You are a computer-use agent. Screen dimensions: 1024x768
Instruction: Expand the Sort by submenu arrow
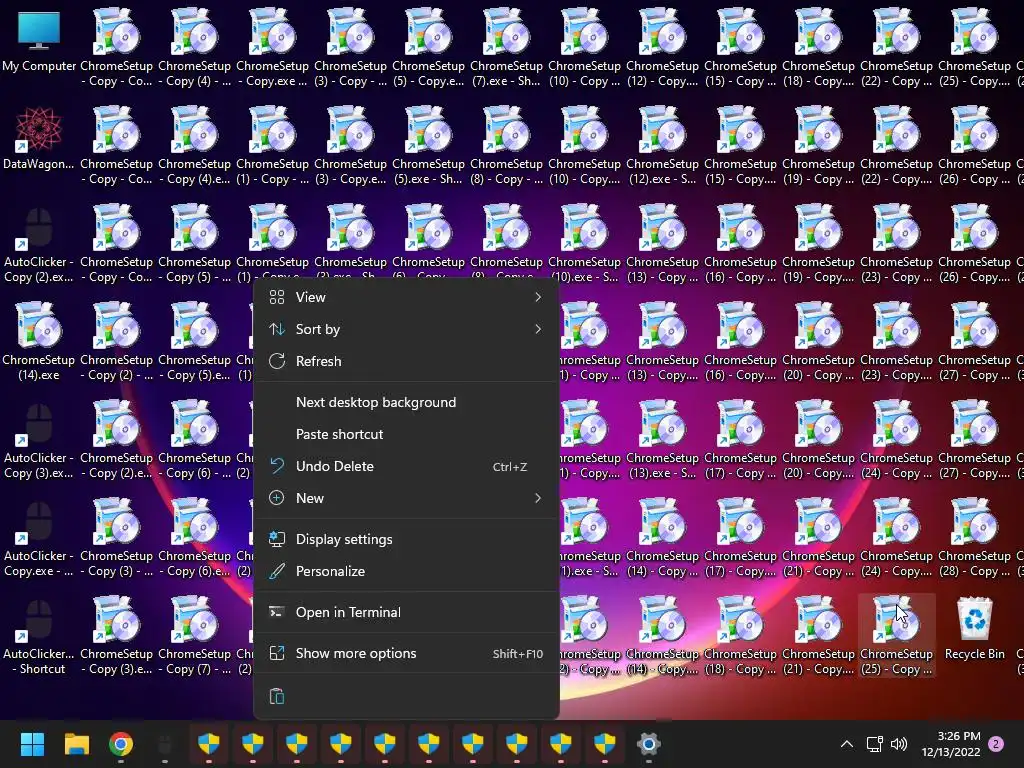pyautogui.click(x=537, y=329)
